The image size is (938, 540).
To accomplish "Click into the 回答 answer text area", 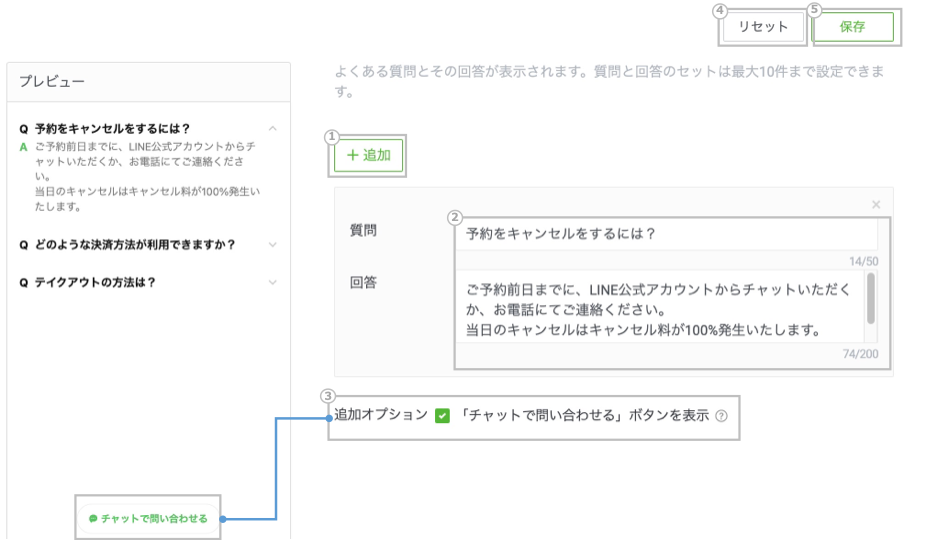I will click(655, 310).
